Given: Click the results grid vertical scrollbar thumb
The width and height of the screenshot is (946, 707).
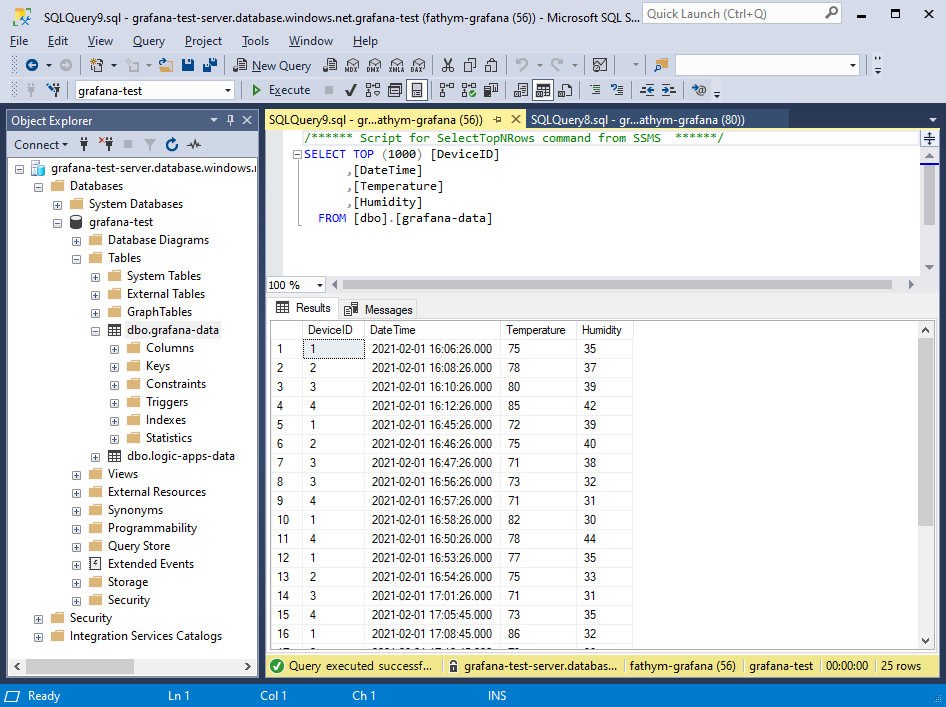Looking at the screenshot, I should click(925, 432).
